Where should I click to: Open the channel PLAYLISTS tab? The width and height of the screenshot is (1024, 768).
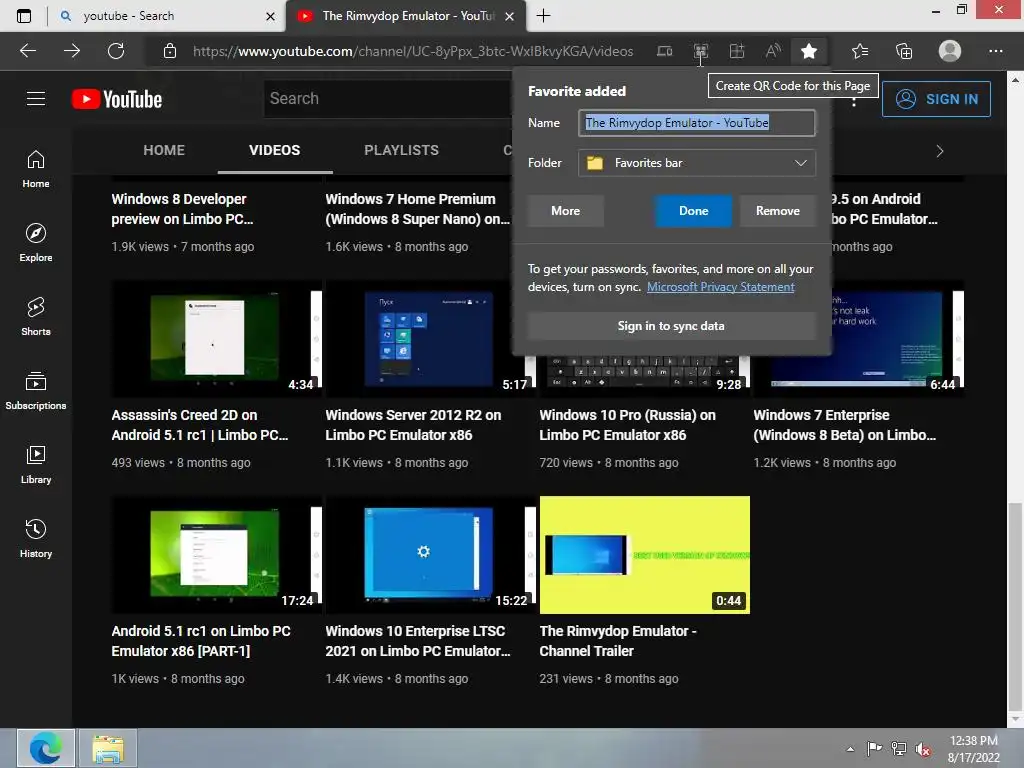[401, 150]
